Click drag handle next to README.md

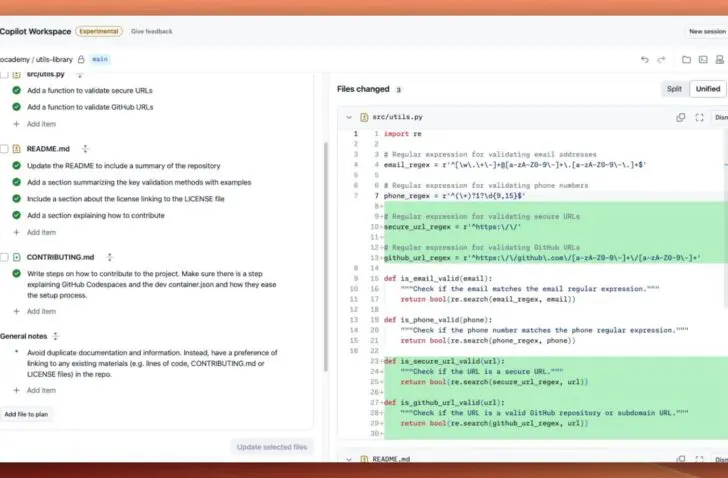[85, 149]
